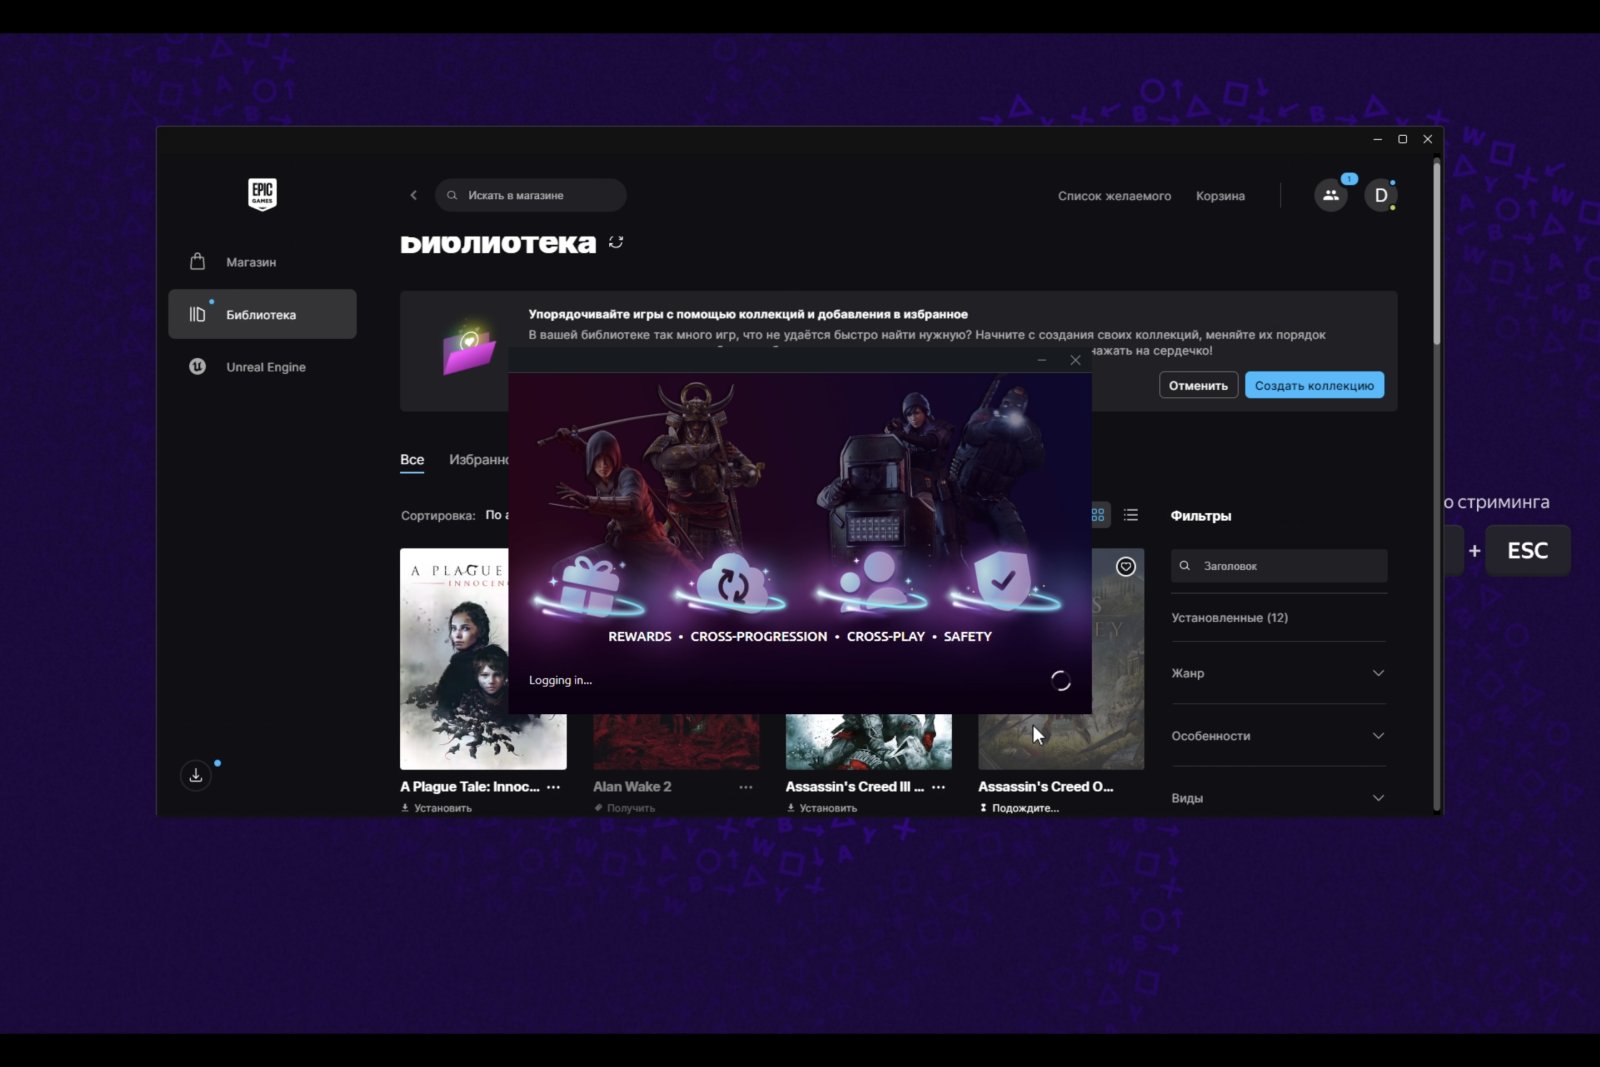The image size is (1600, 1067).
Task: Click the Отменить button
Action: pyautogui.click(x=1198, y=385)
